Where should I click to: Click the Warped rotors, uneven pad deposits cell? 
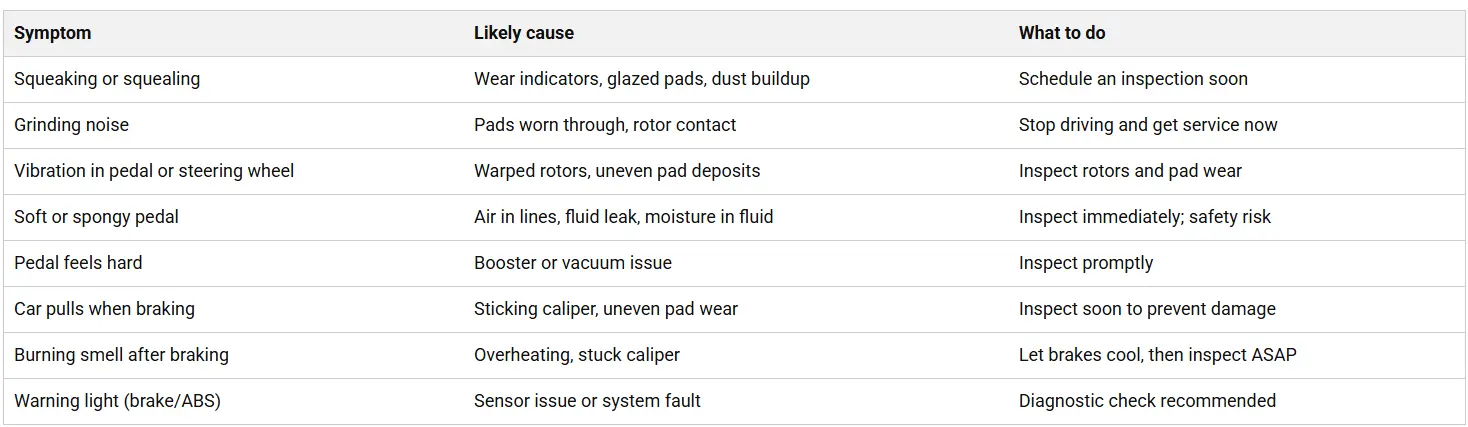(x=616, y=171)
